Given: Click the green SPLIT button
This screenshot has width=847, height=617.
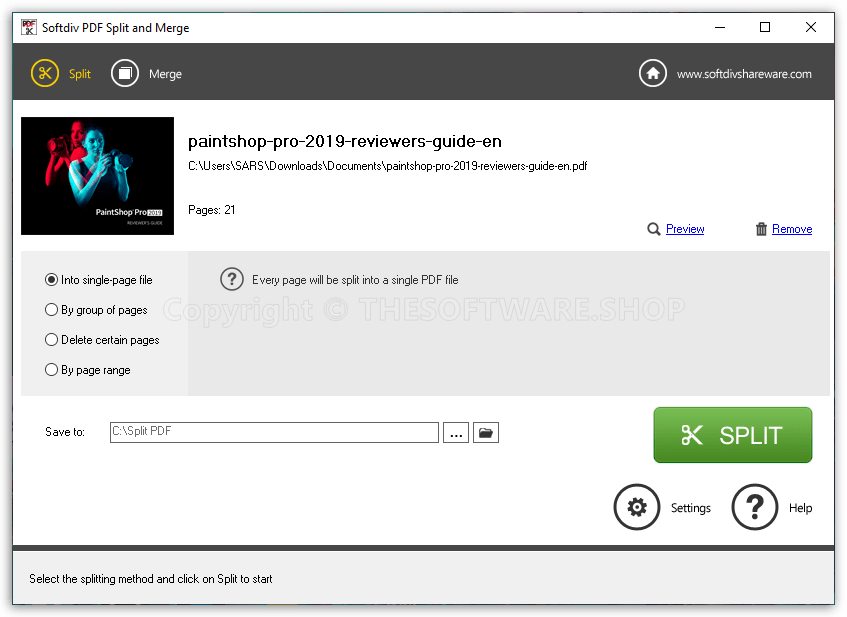Looking at the screenshot, I should coord(732,435).
